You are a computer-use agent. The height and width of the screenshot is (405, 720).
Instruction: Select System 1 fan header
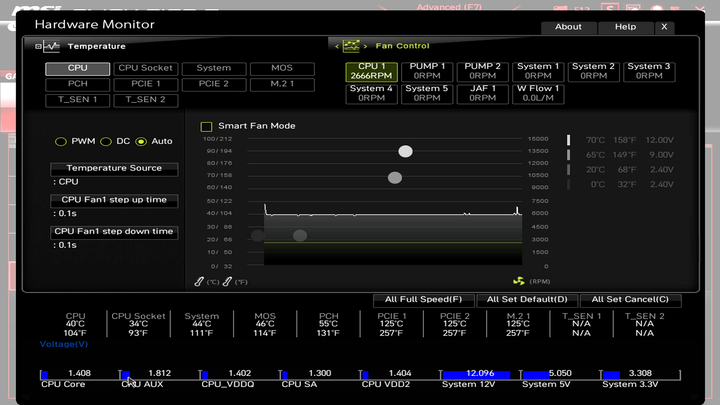(x=538, y=72)
